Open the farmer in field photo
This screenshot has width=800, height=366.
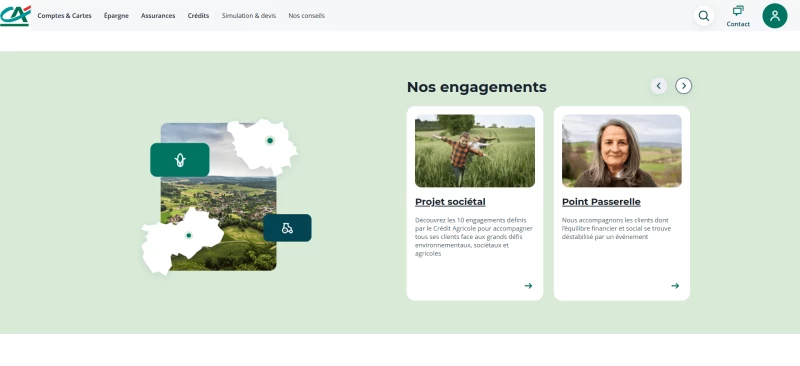(475, 151)
